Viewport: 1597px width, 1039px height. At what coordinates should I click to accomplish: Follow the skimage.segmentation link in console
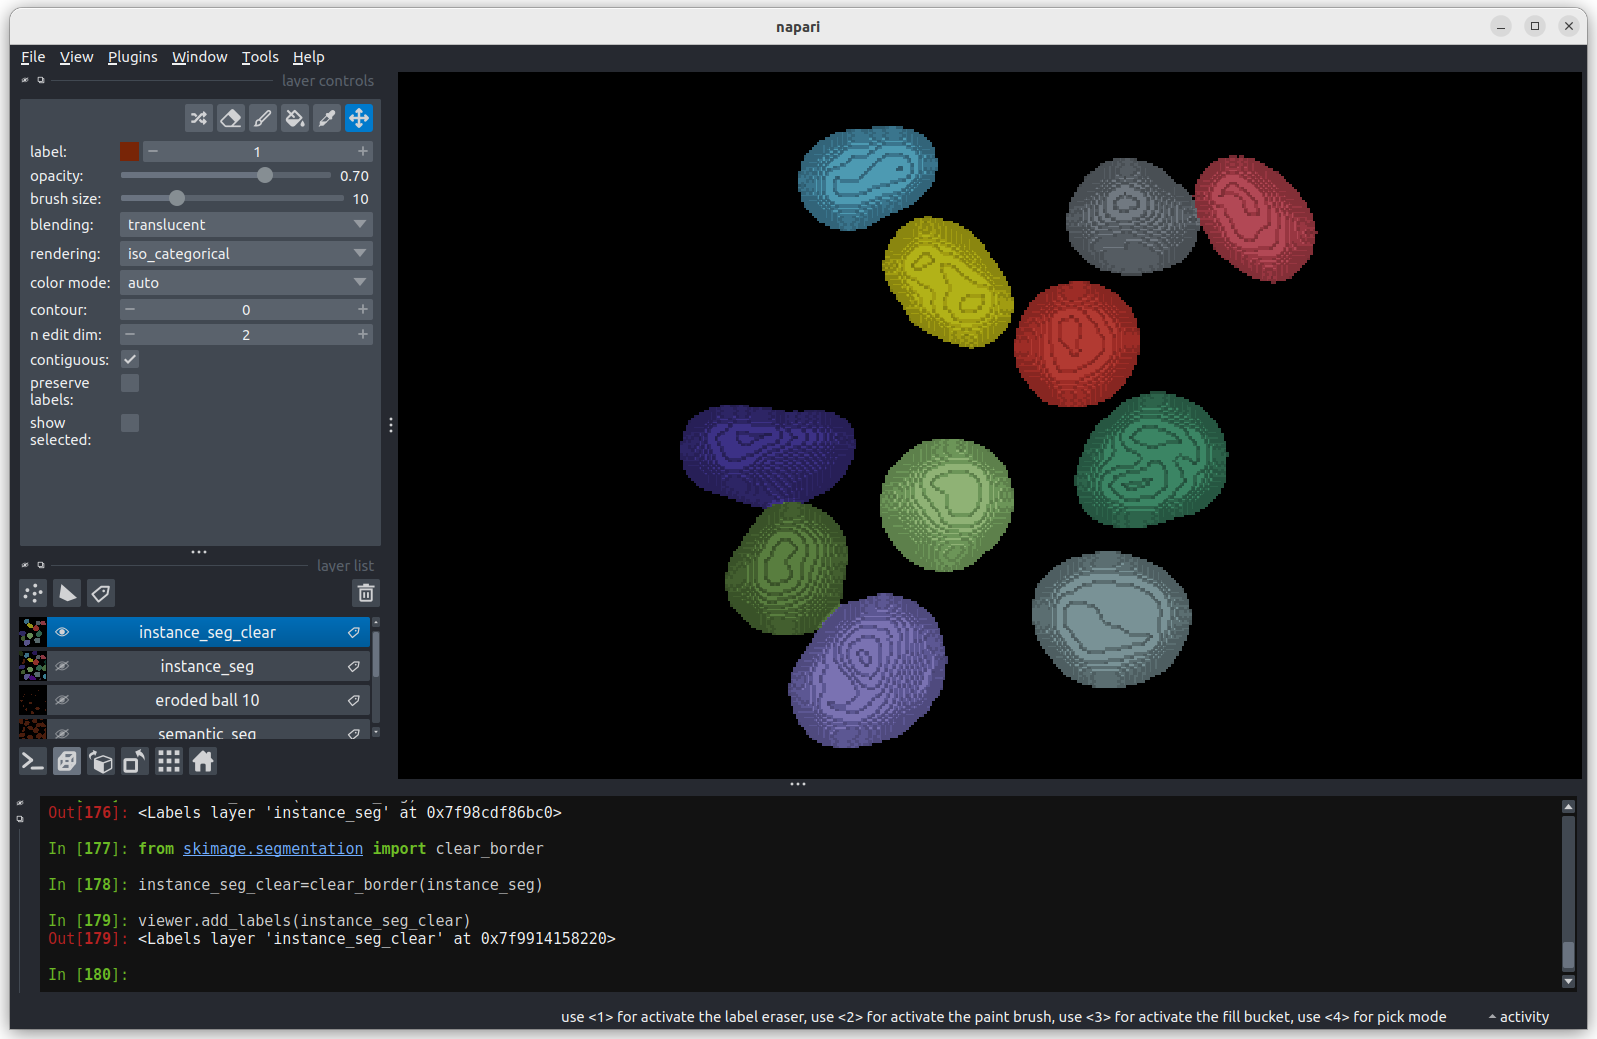(x=273, y=848)
